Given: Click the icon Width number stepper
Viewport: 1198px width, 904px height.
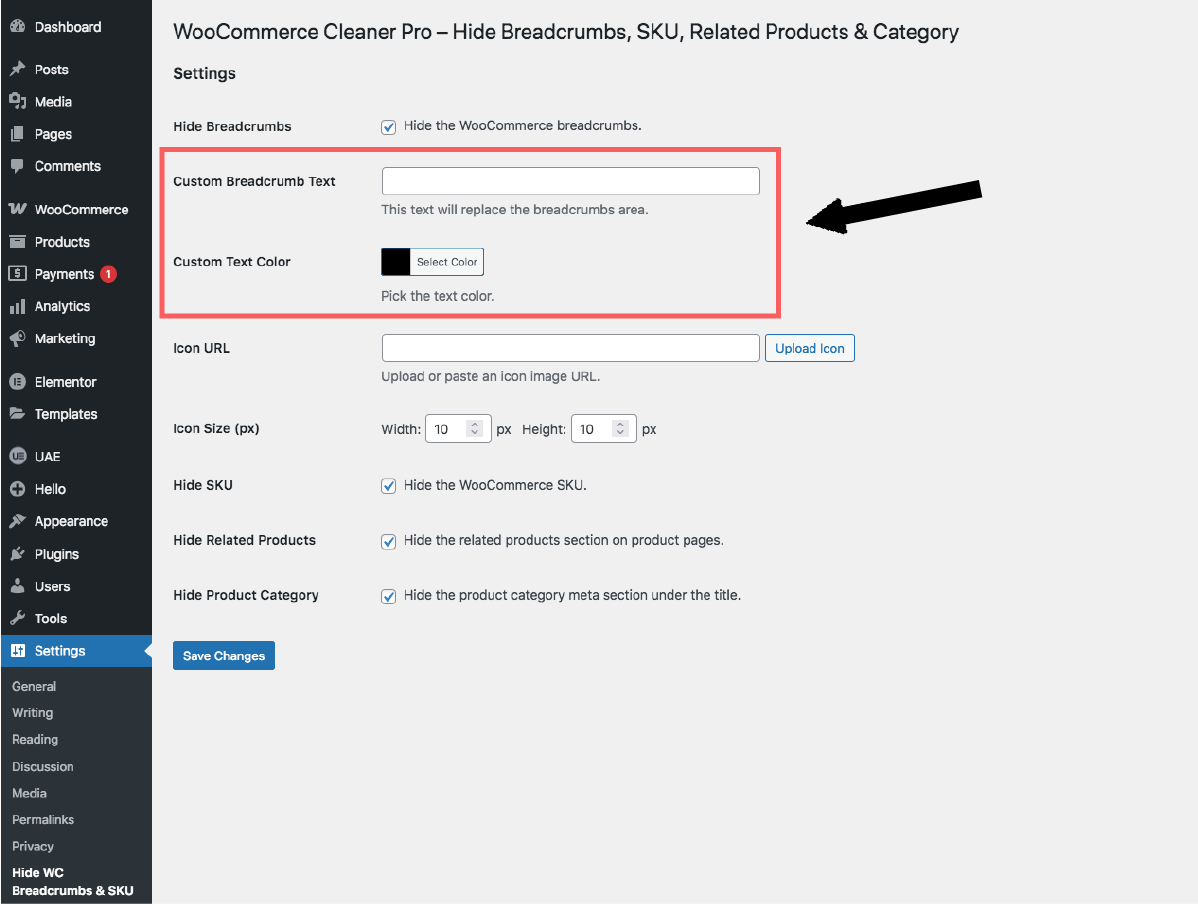Looking at the screenshot, I should click(475, 429).
